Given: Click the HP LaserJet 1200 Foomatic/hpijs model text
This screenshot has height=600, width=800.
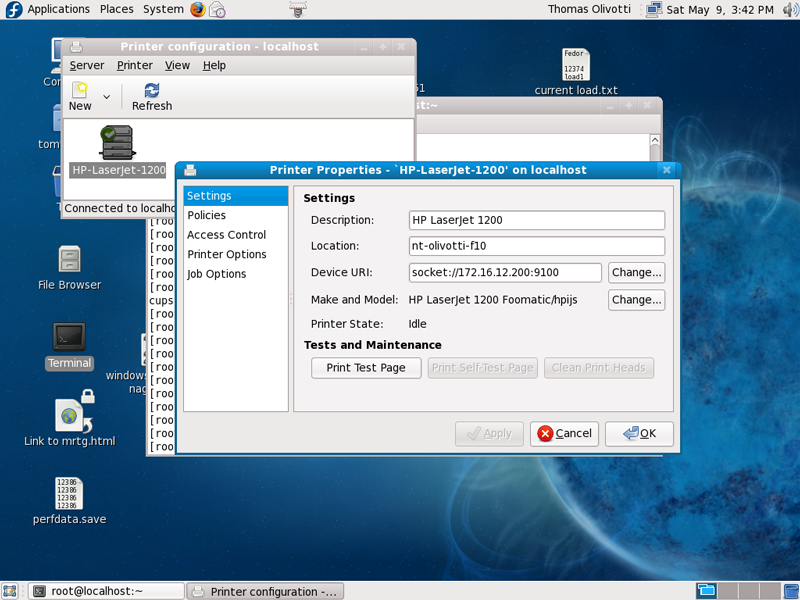Looking at the screenshot, I should point(493,300).
